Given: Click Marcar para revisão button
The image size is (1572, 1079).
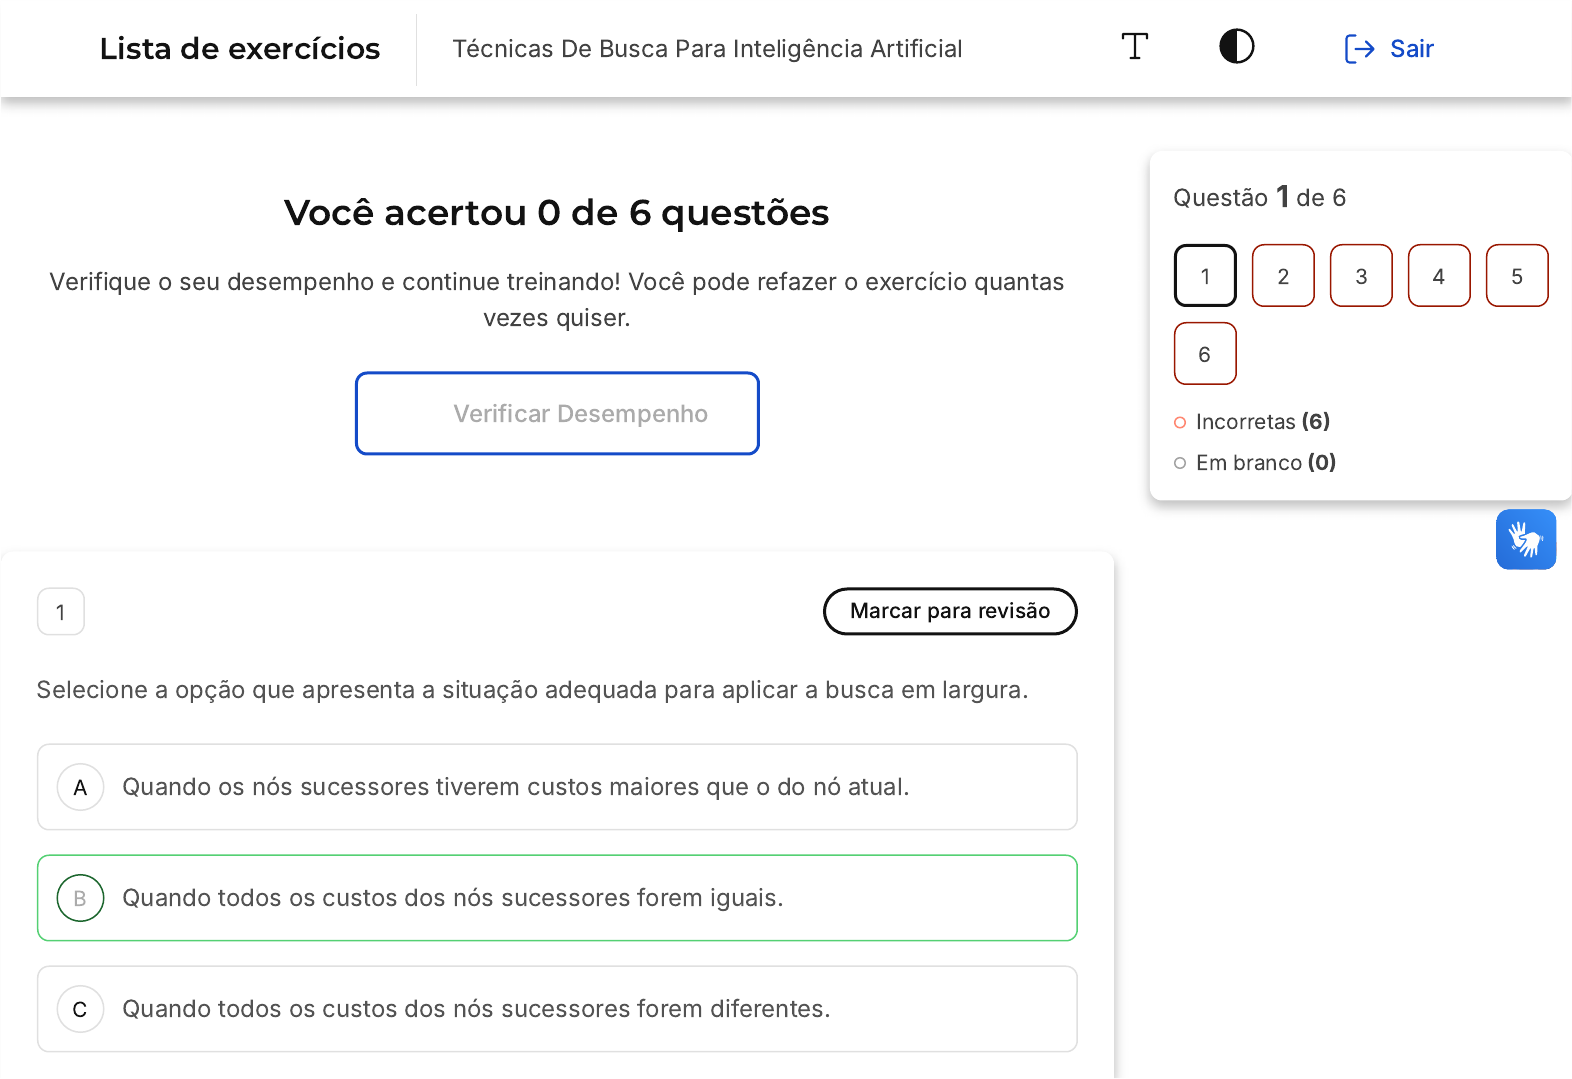Looking at the screenshot, I should coord(950,611).
